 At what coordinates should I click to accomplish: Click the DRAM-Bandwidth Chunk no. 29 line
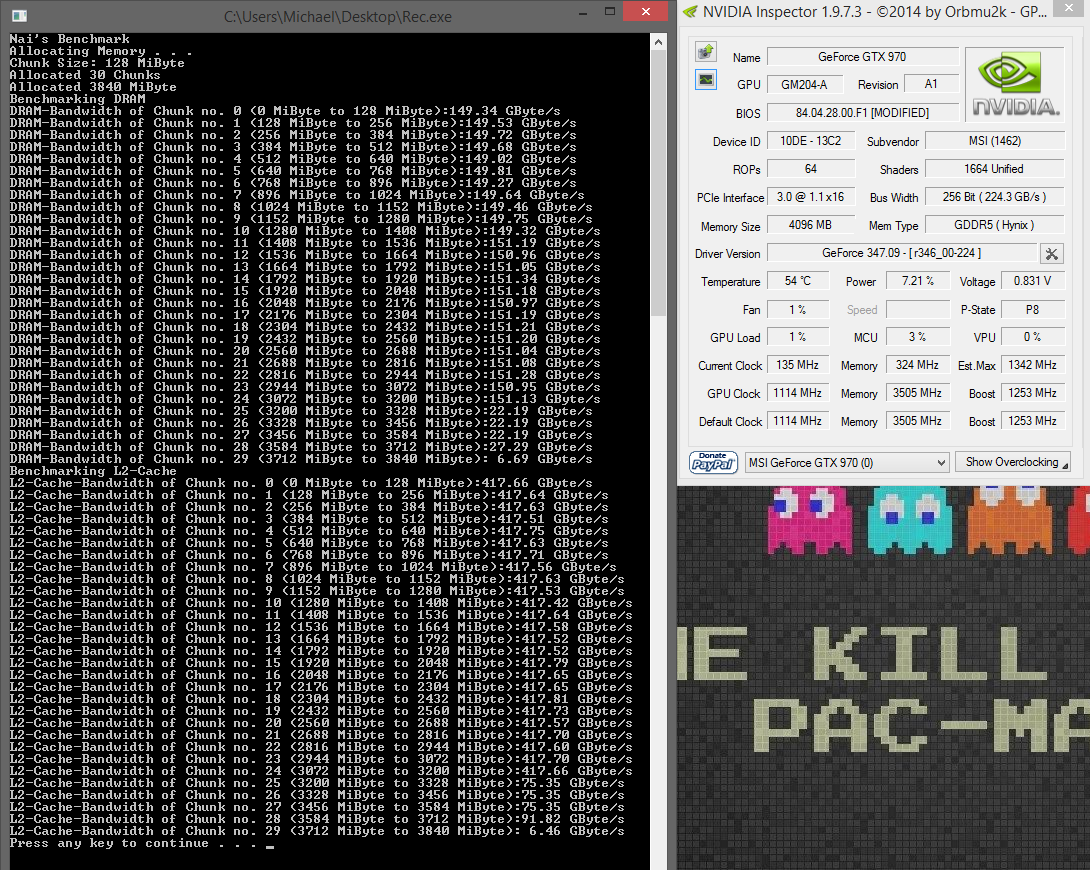(301, 459)
